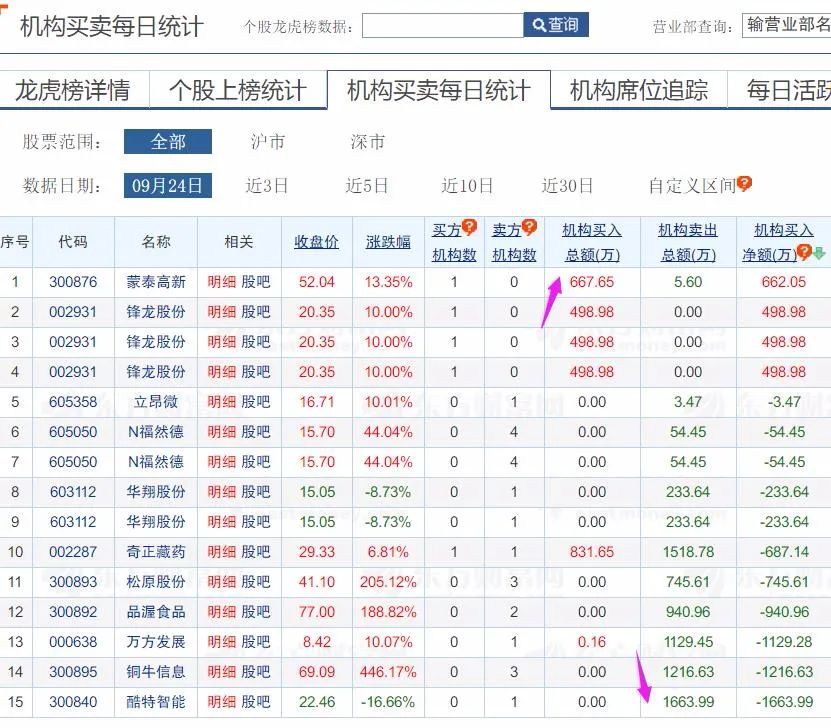Sort by 涨跌幅 column header

pyautogui.click(x=388, y=242)
